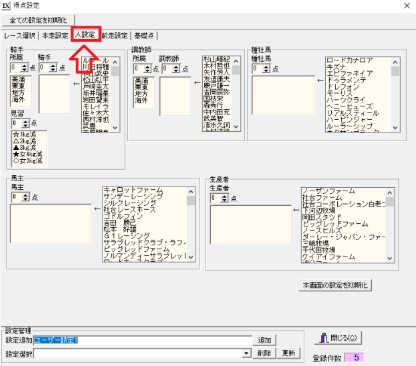The image size is (416, 366).
Task: Select the 人設定 tab
Action: click(x=85, y=35)
